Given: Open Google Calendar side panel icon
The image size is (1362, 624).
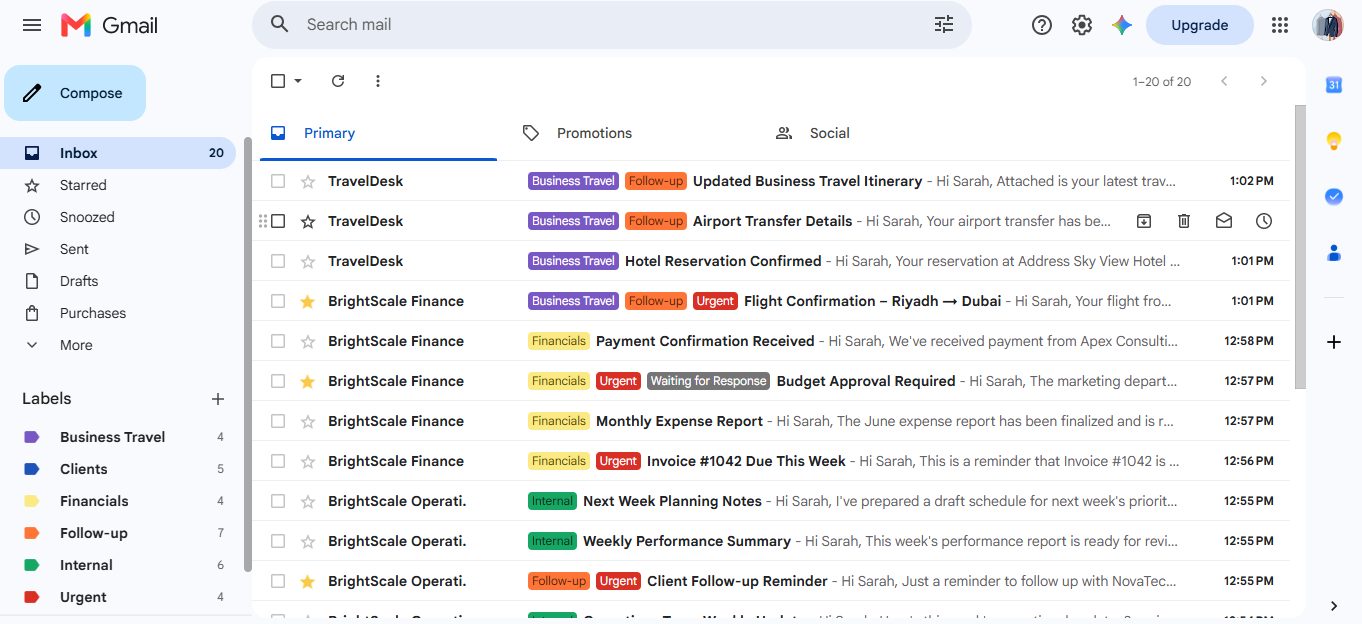Looking at the screenshot, I should point(1334,85).
